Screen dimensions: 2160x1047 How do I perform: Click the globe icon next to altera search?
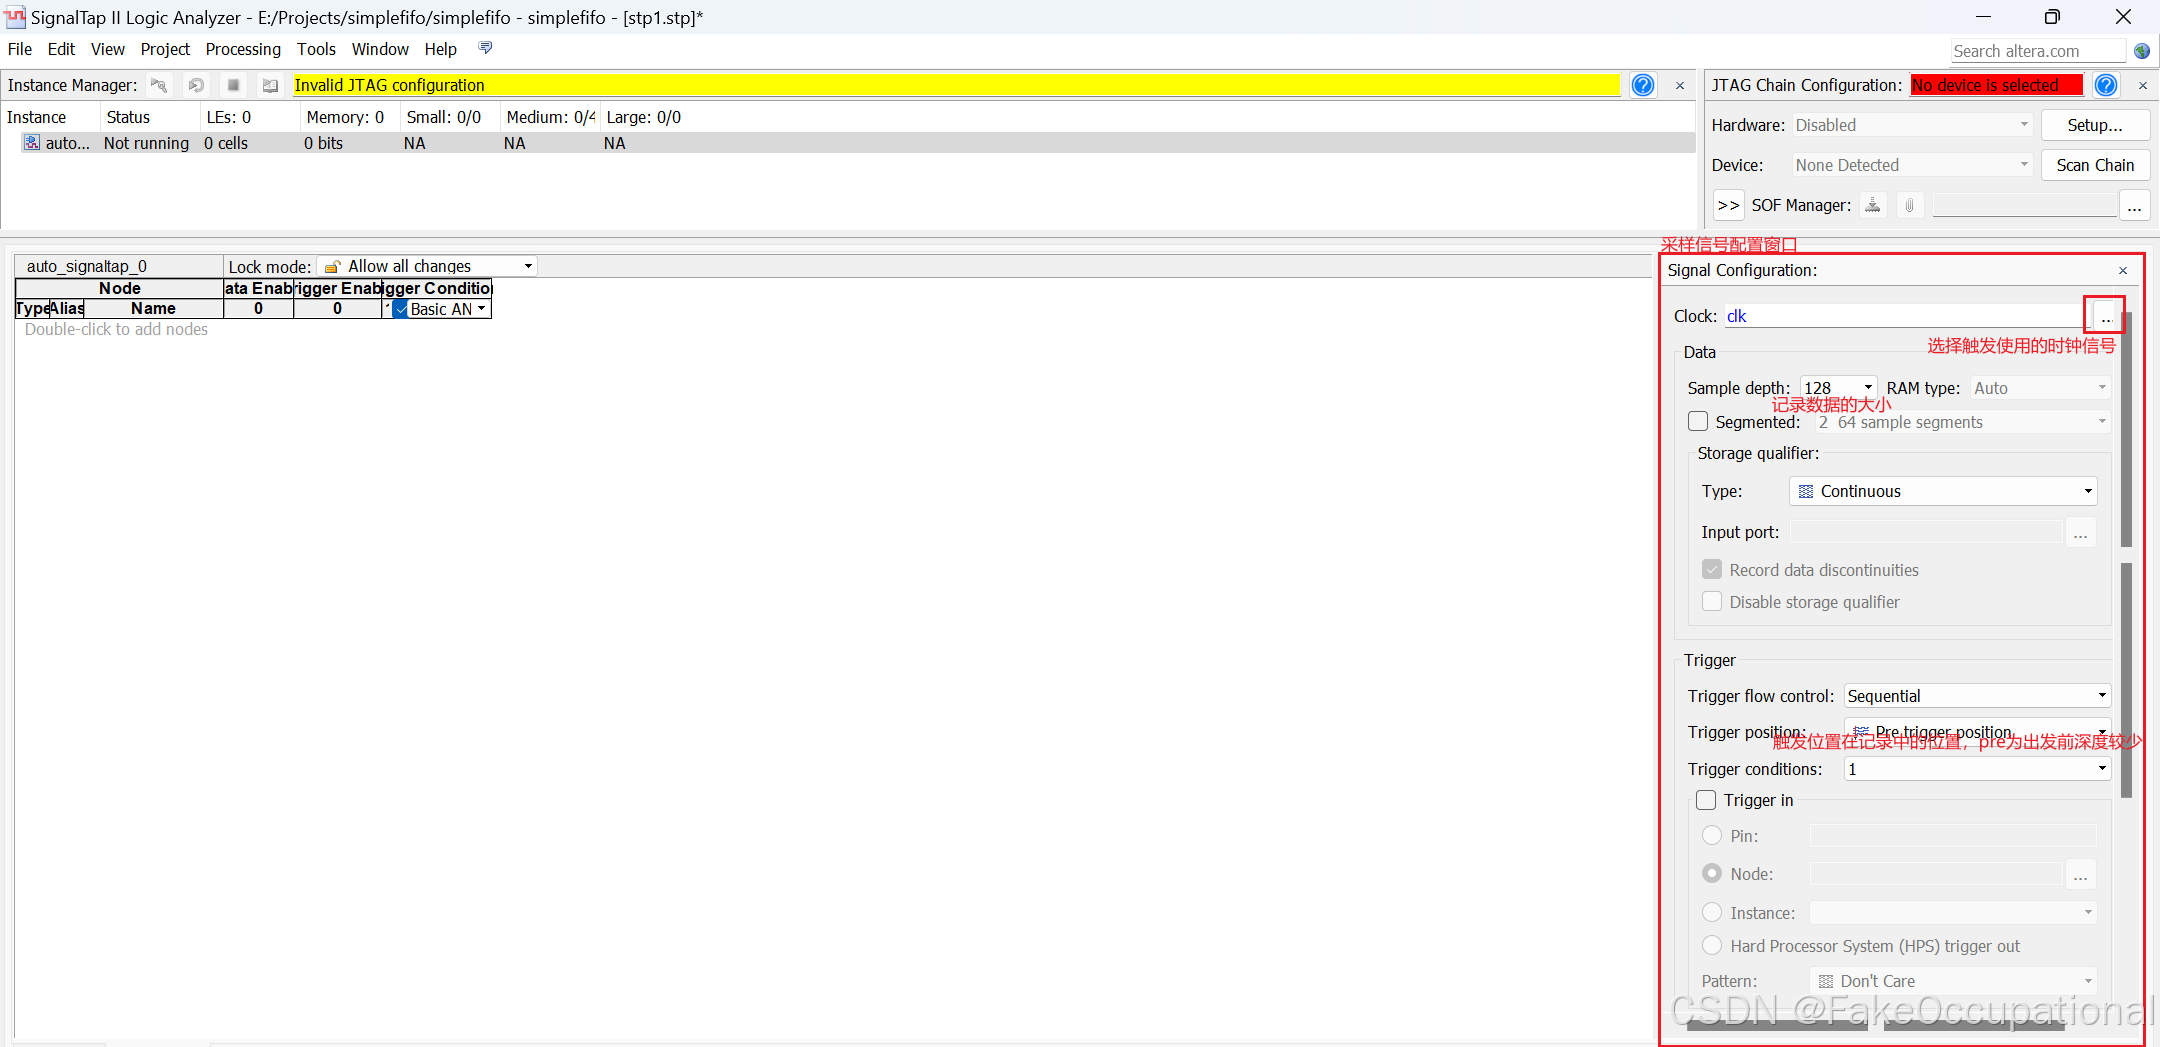pyautogui.click(x=2142, y=51)
